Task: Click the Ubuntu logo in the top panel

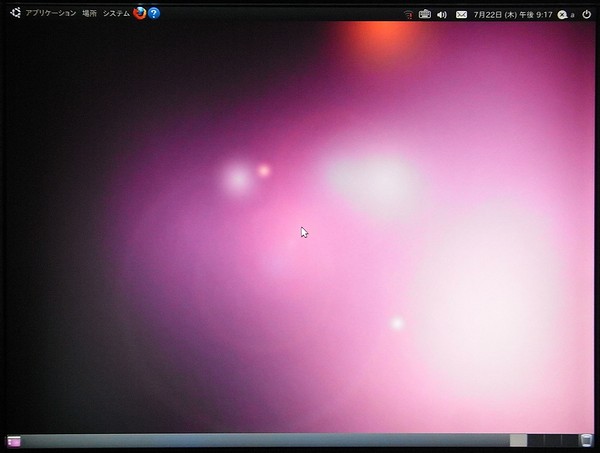Action: [x=15, y=13]
